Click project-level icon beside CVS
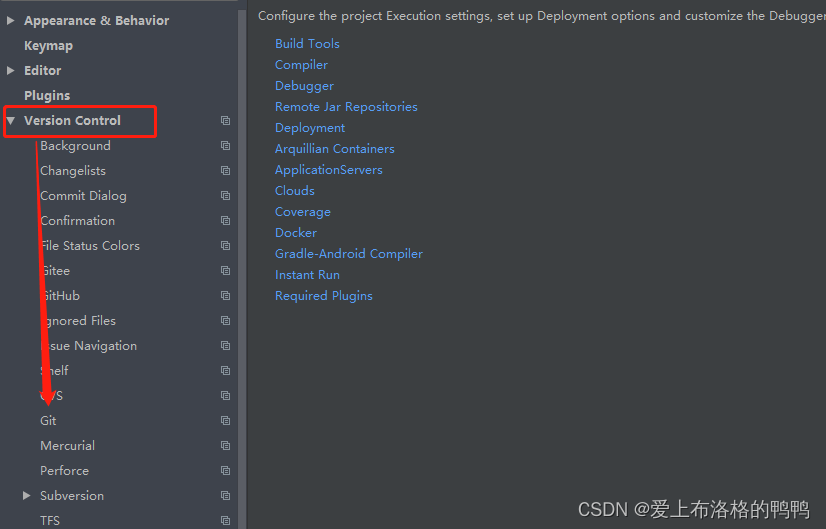The image size is (826, 529). (225, 396)
